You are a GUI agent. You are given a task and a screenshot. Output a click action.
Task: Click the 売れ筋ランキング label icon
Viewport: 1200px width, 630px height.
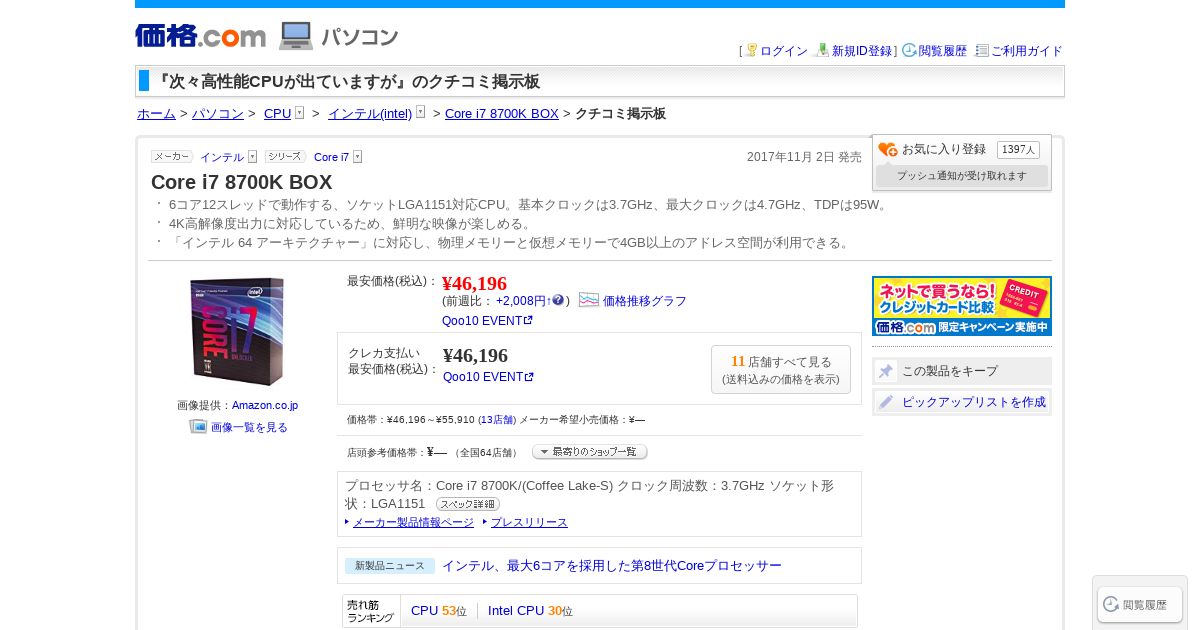click(x=371, y=611)
